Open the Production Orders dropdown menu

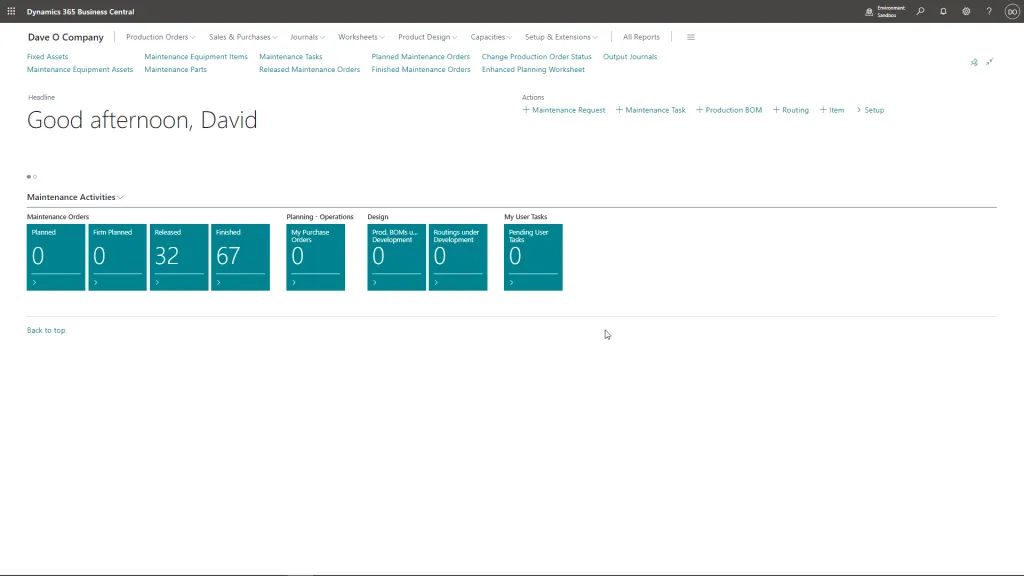[159, 36]
